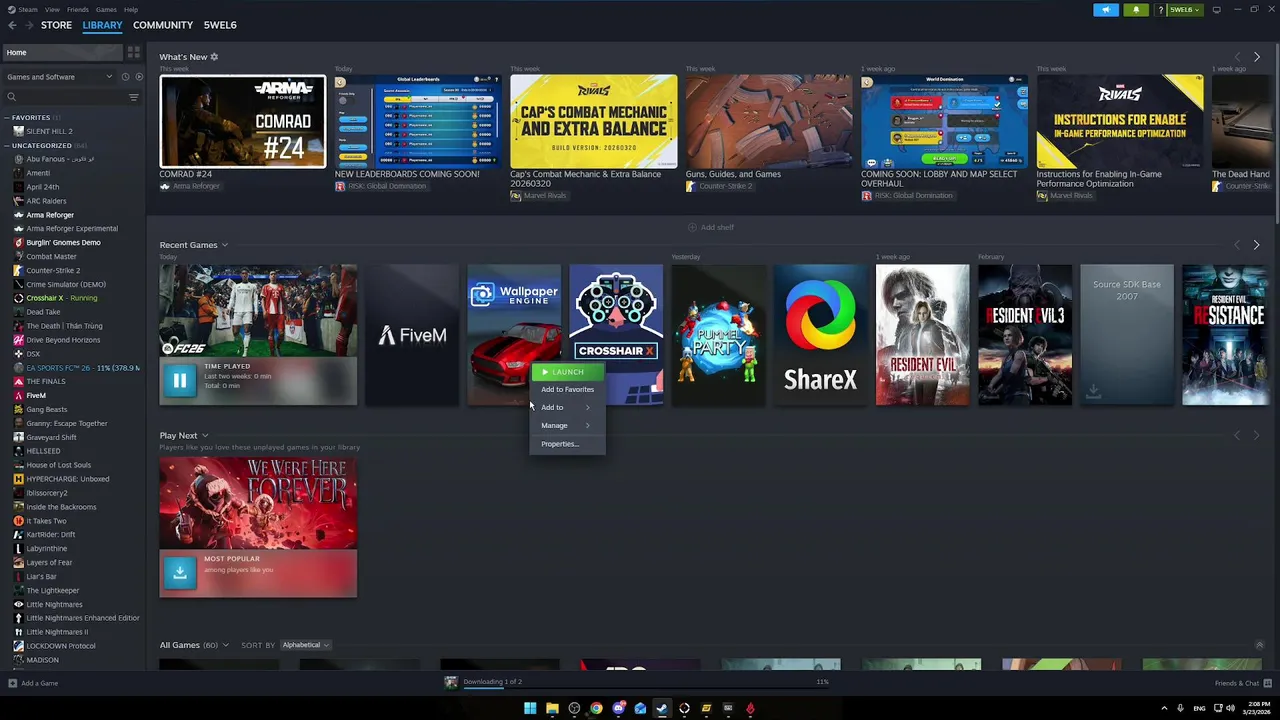Open the 5WEL6 profile tab
Image resolution: width=1280 pixels, height=720 pixels.
click(220, 25)
